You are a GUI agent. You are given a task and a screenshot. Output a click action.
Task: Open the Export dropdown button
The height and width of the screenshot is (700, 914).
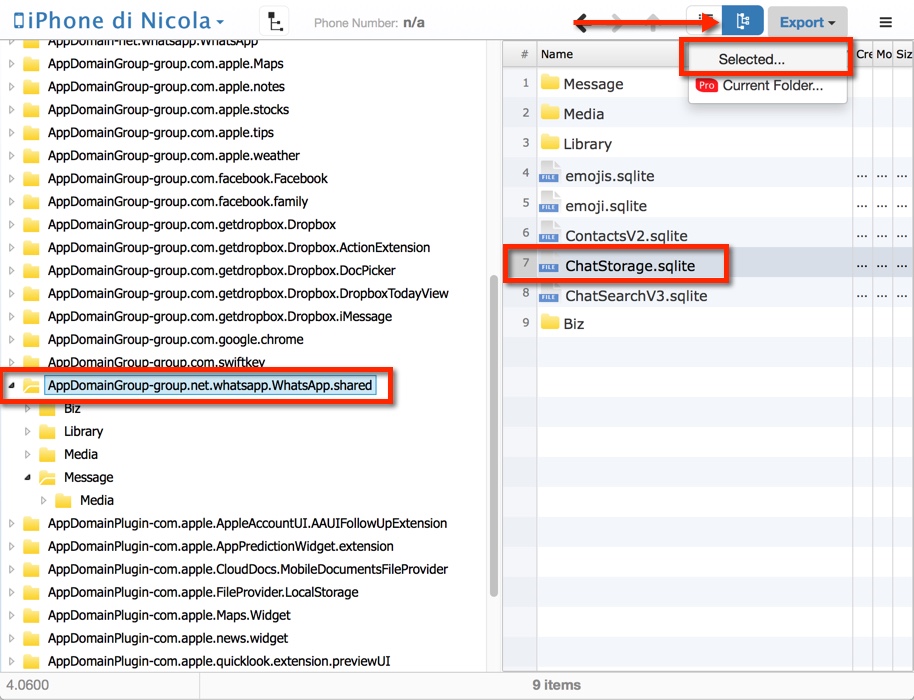click(807, 22)
